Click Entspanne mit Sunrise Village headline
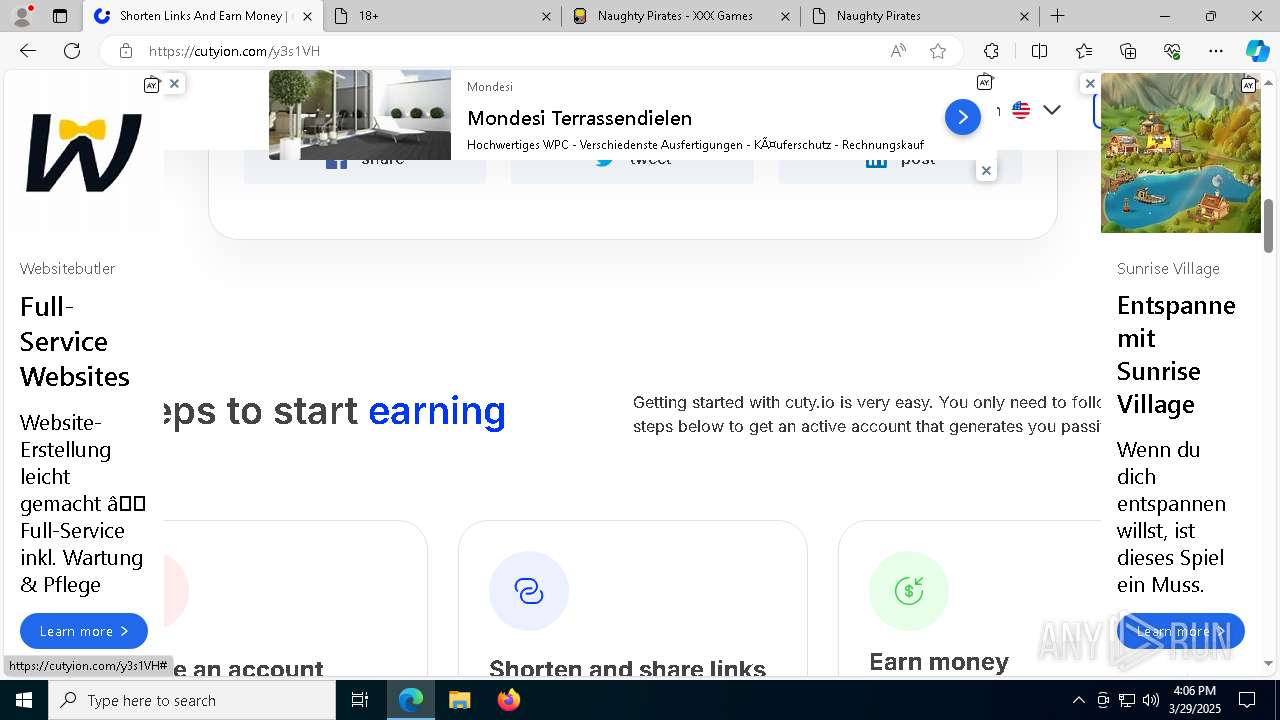The height and width of the screenshot is (720, 1280). coord(1176,355)
